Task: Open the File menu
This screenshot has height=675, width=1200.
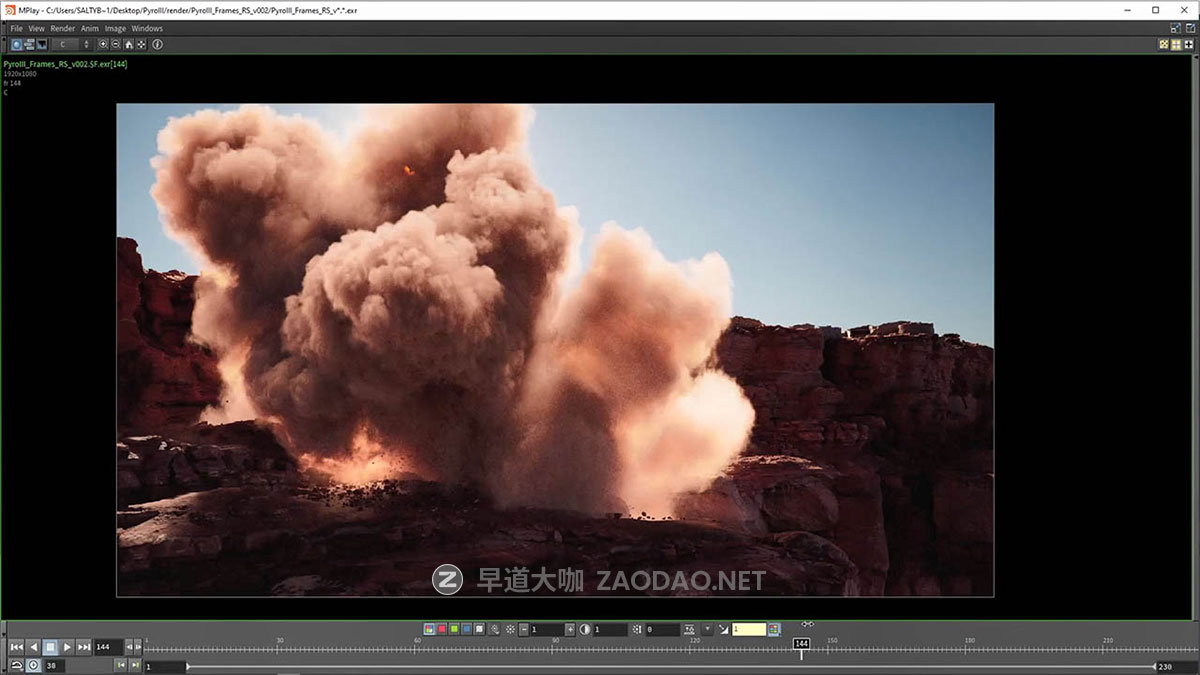Action: pos(16,28)
